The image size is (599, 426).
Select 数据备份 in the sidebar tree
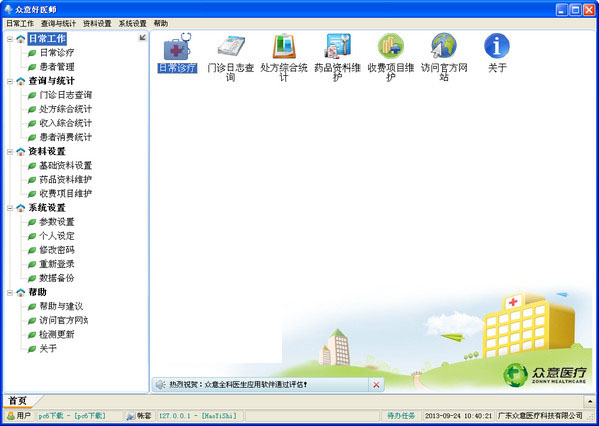pos(57,278)
